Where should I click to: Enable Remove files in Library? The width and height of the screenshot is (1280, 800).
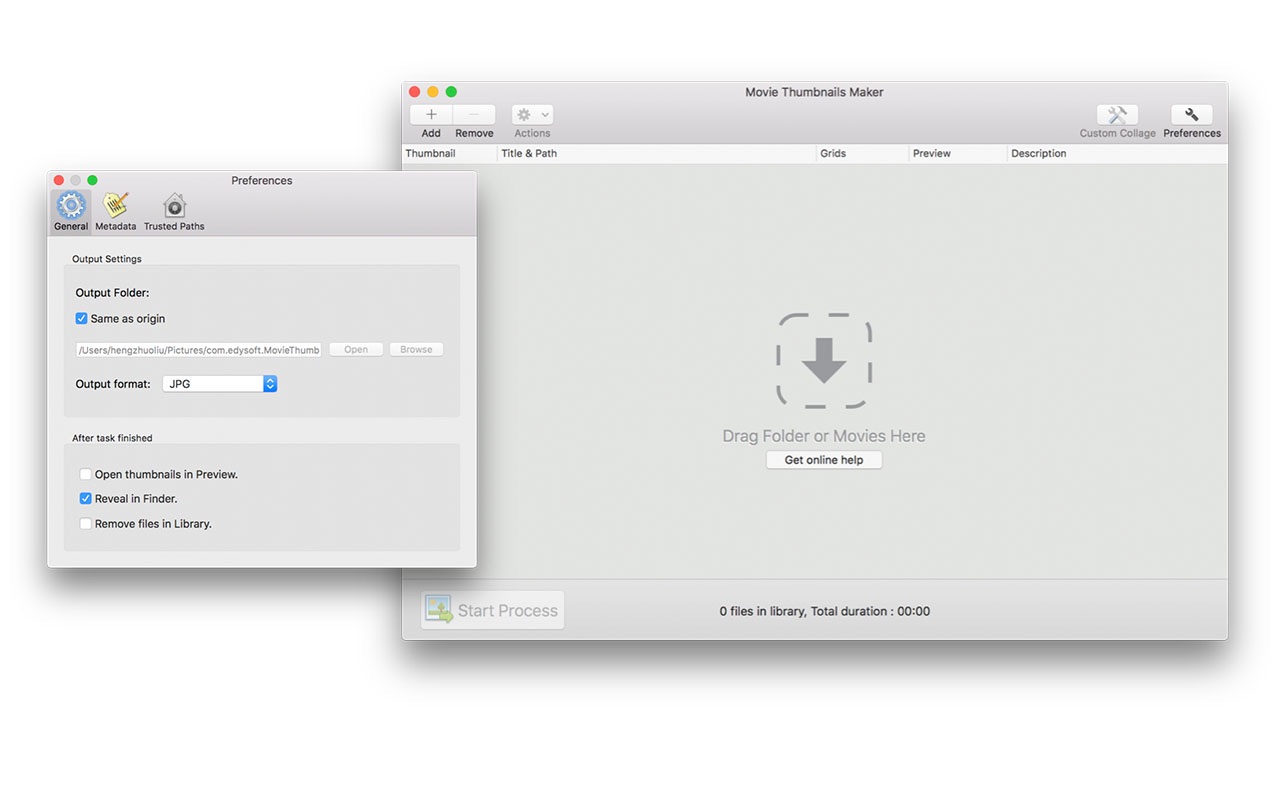tap(86, 524)
